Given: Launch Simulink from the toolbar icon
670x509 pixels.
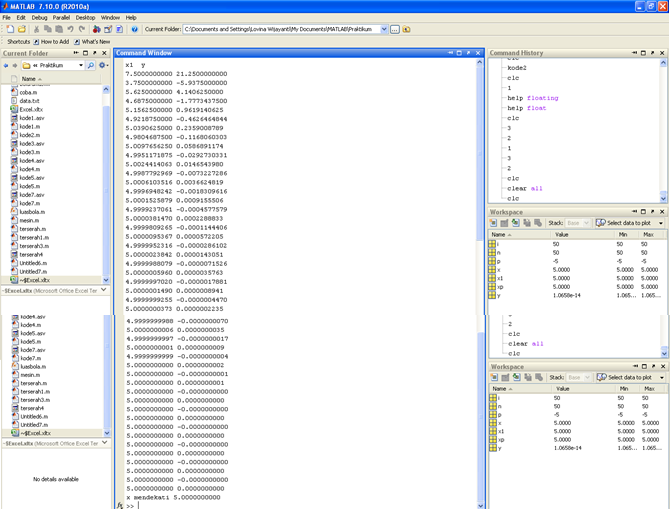Looking at the screenshot, I should [97, 29].
